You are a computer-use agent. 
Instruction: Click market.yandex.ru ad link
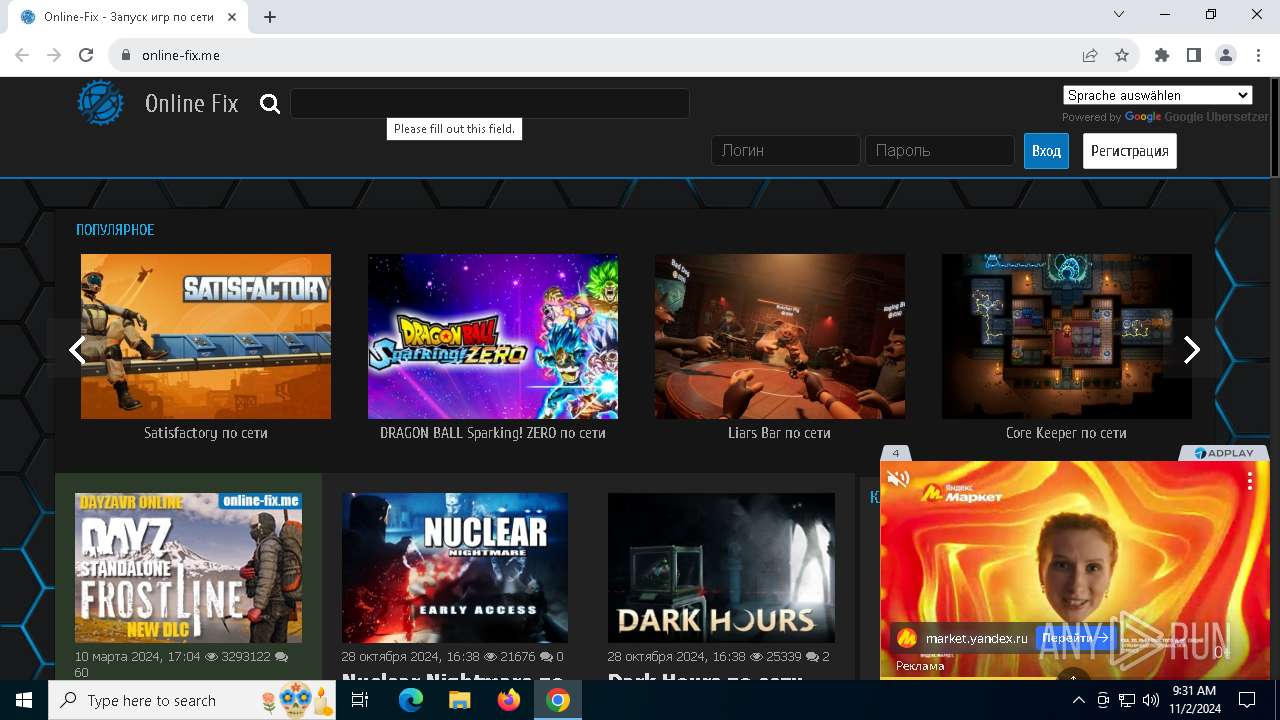coord(976,638)
